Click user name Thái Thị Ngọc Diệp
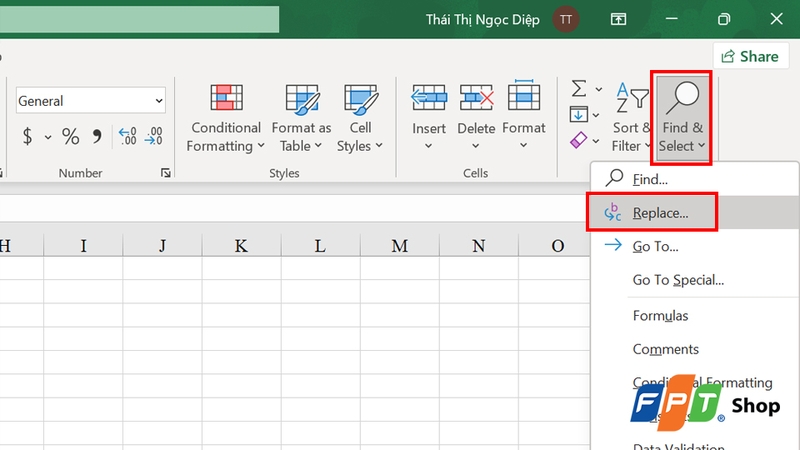 point(483,19)
